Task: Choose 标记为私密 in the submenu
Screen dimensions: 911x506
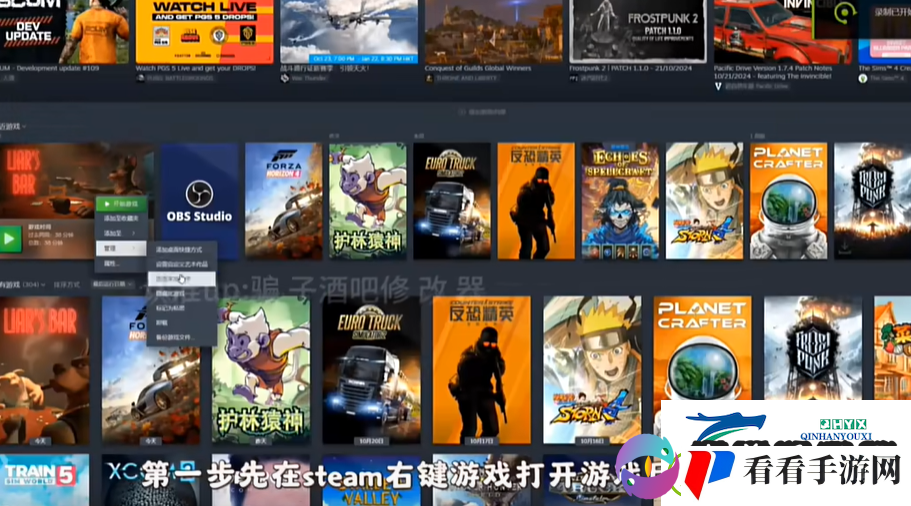Action: click(181, 308)
